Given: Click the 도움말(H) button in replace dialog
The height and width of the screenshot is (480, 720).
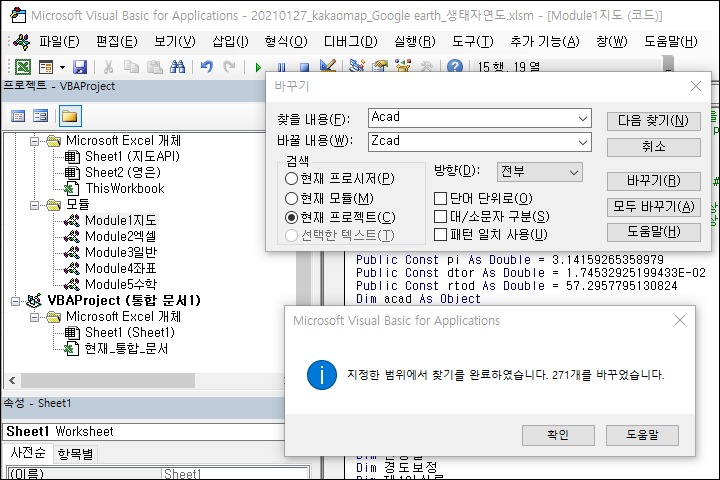Looking at the screenshot, I should (653, 232).
